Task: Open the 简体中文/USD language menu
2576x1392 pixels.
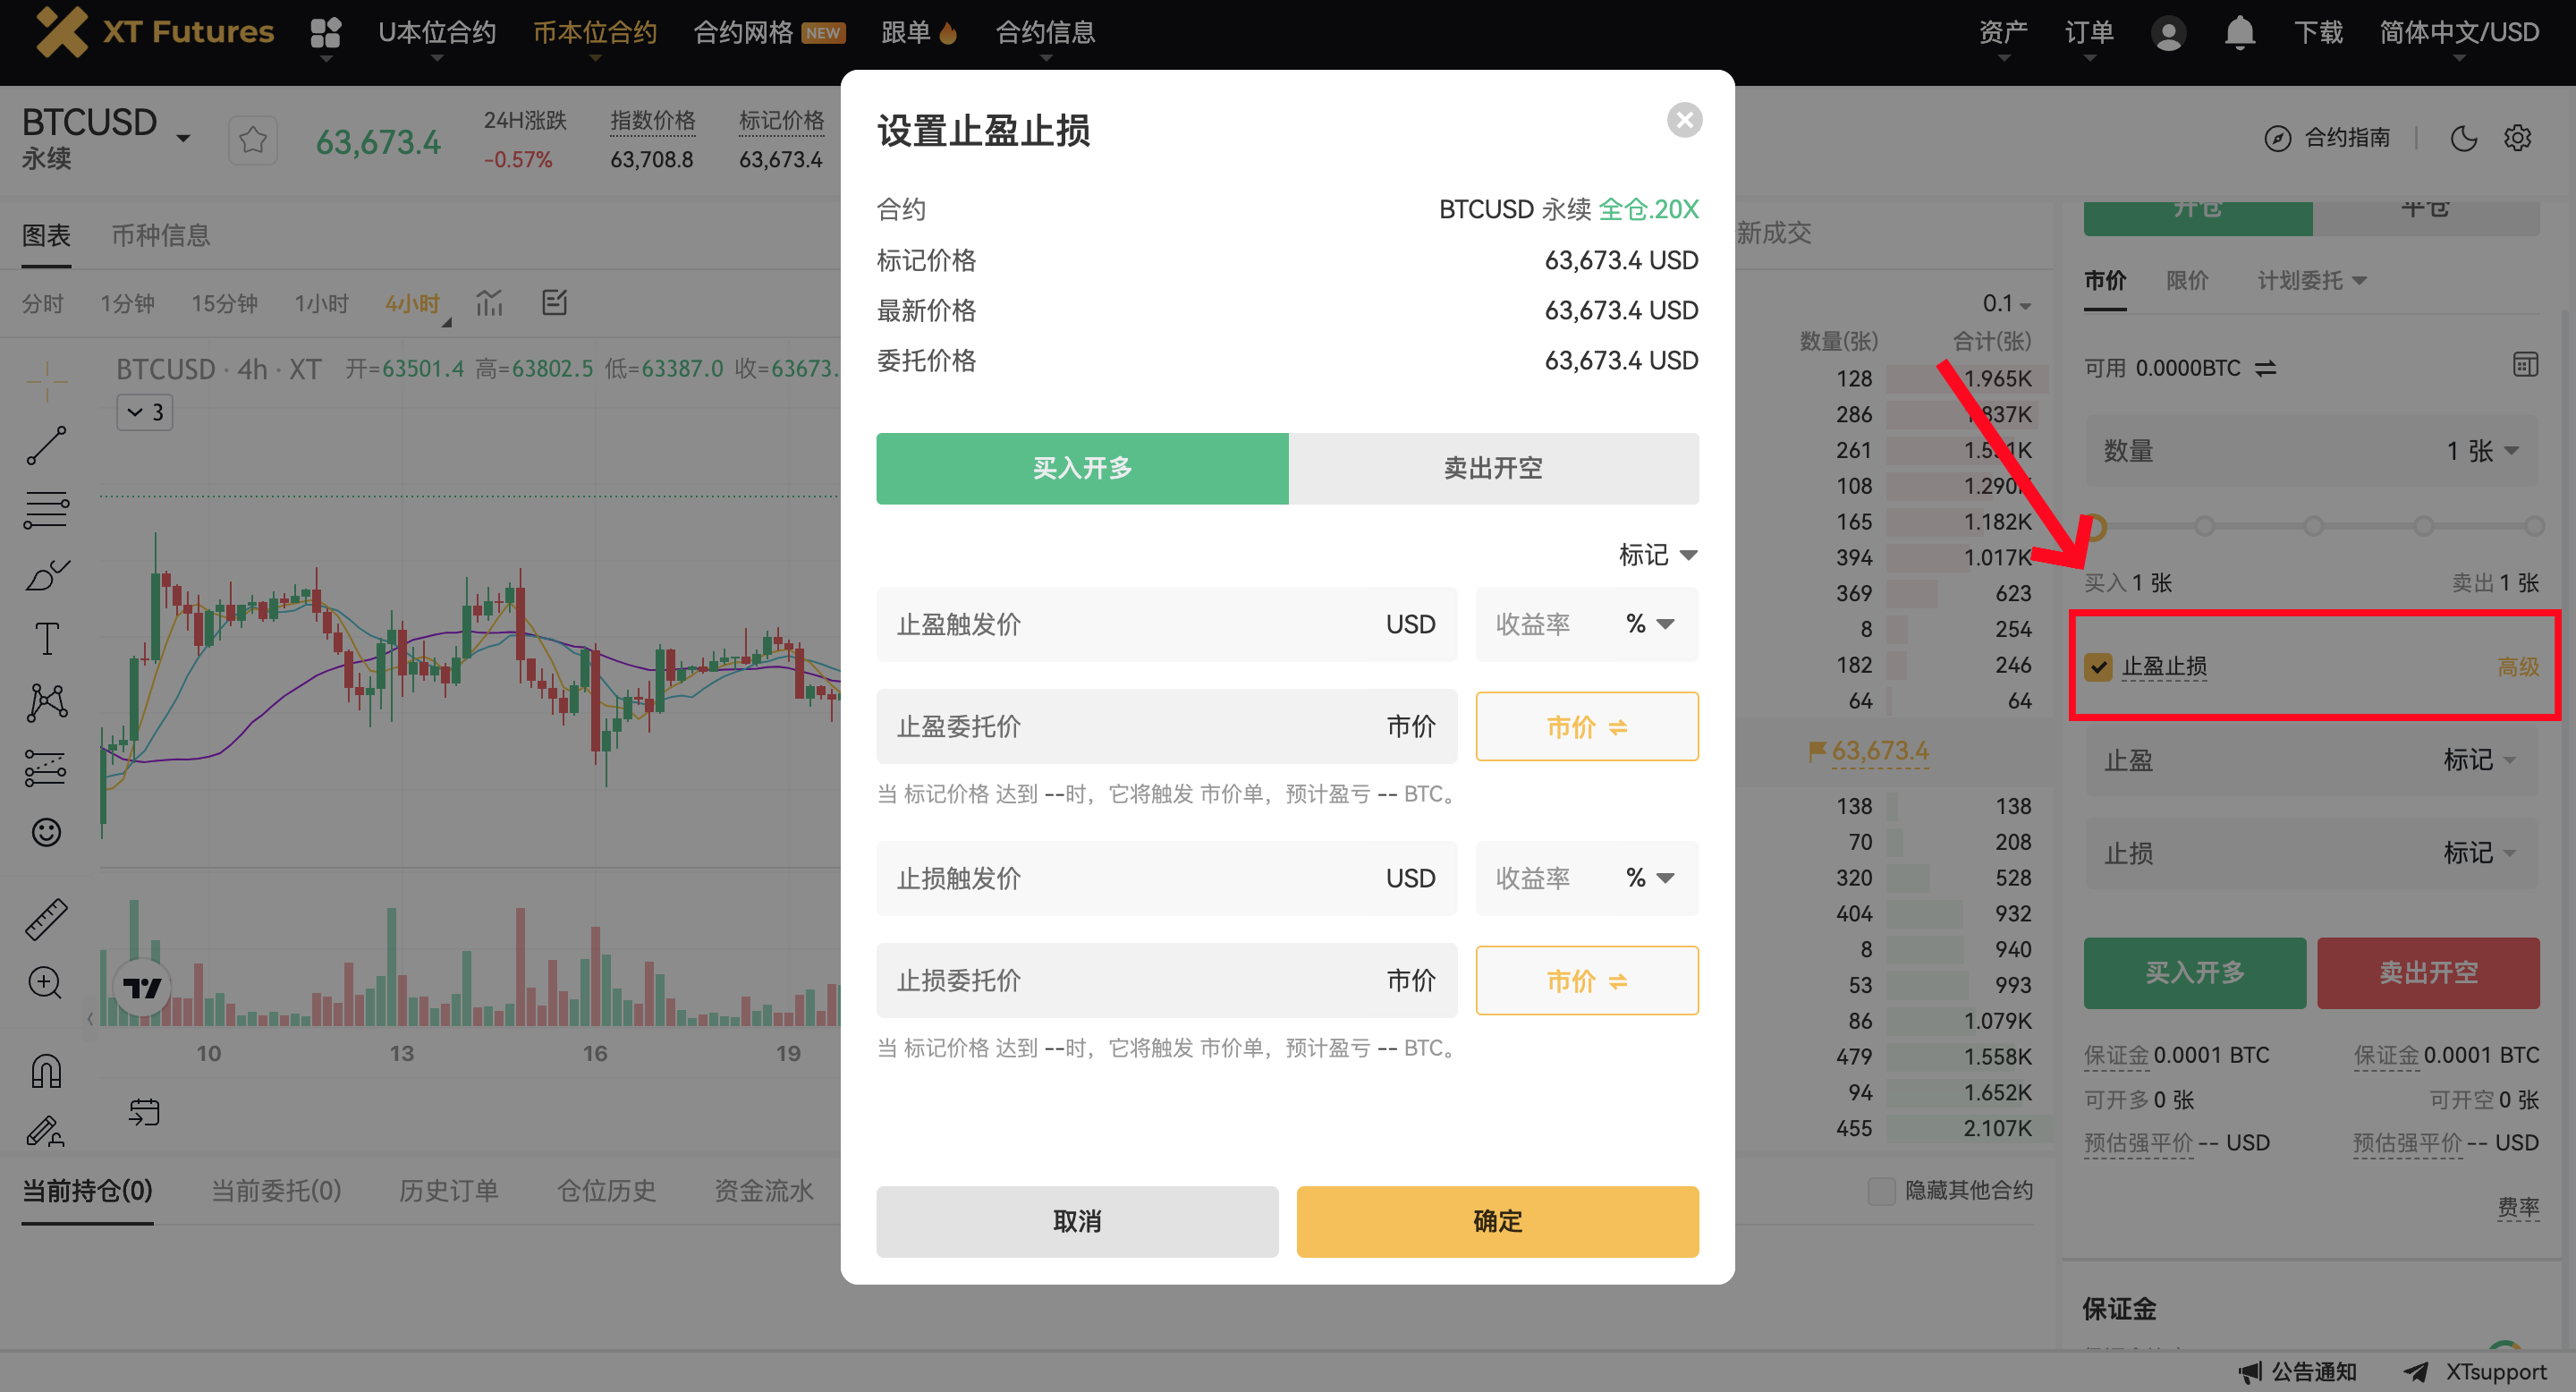Action: (x=2459, y=33)
